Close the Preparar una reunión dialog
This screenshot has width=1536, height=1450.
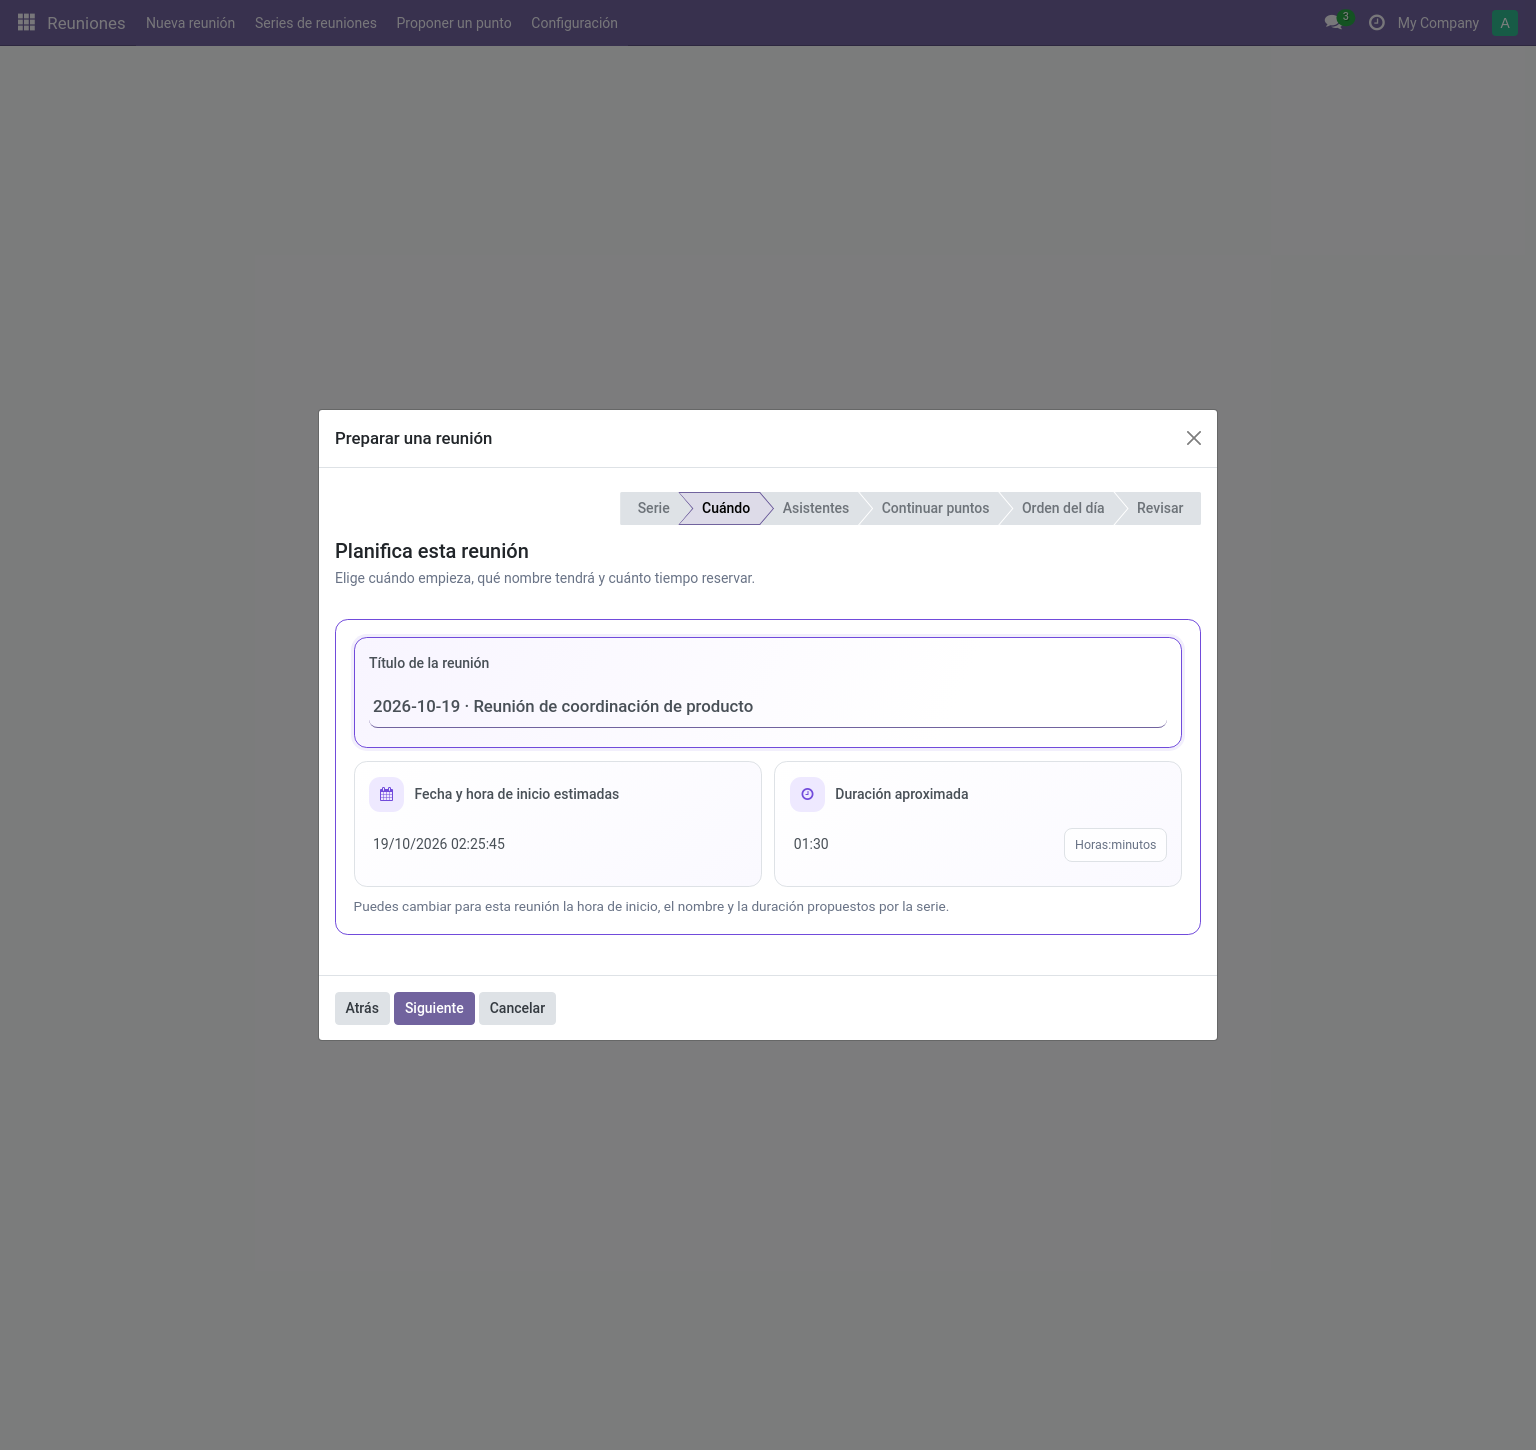pyautogui.click(x=1193, y=438)
